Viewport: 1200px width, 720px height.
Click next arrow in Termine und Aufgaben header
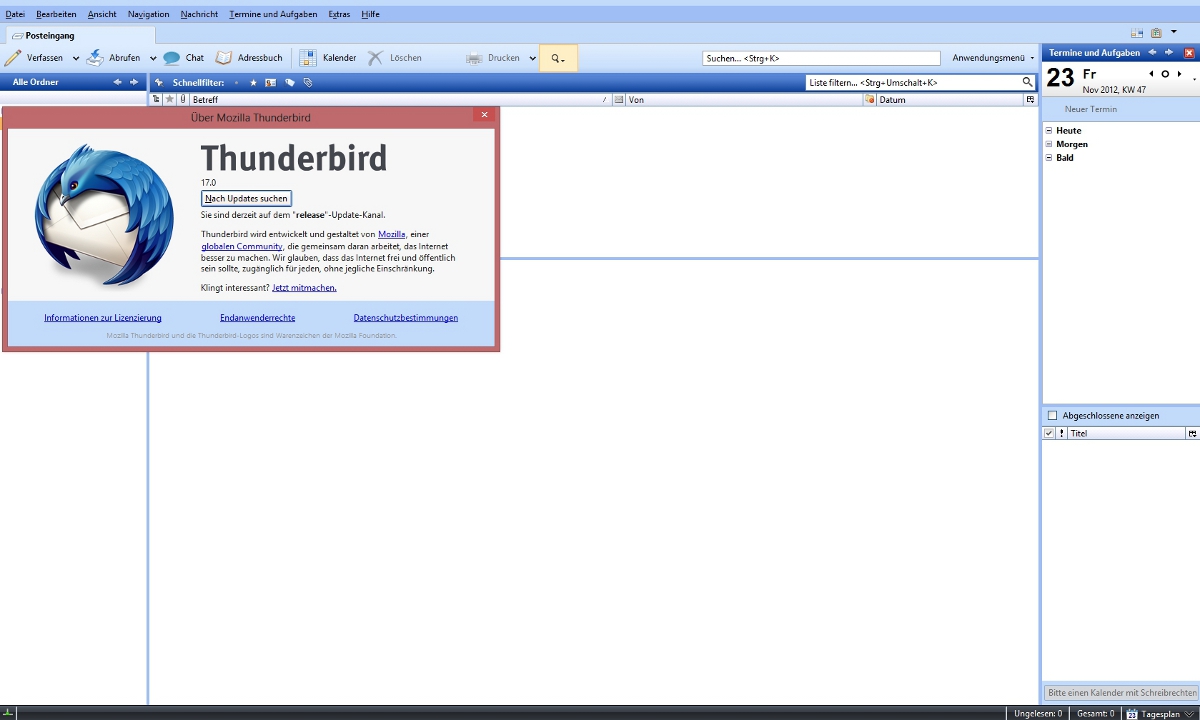pos(1169,52)
